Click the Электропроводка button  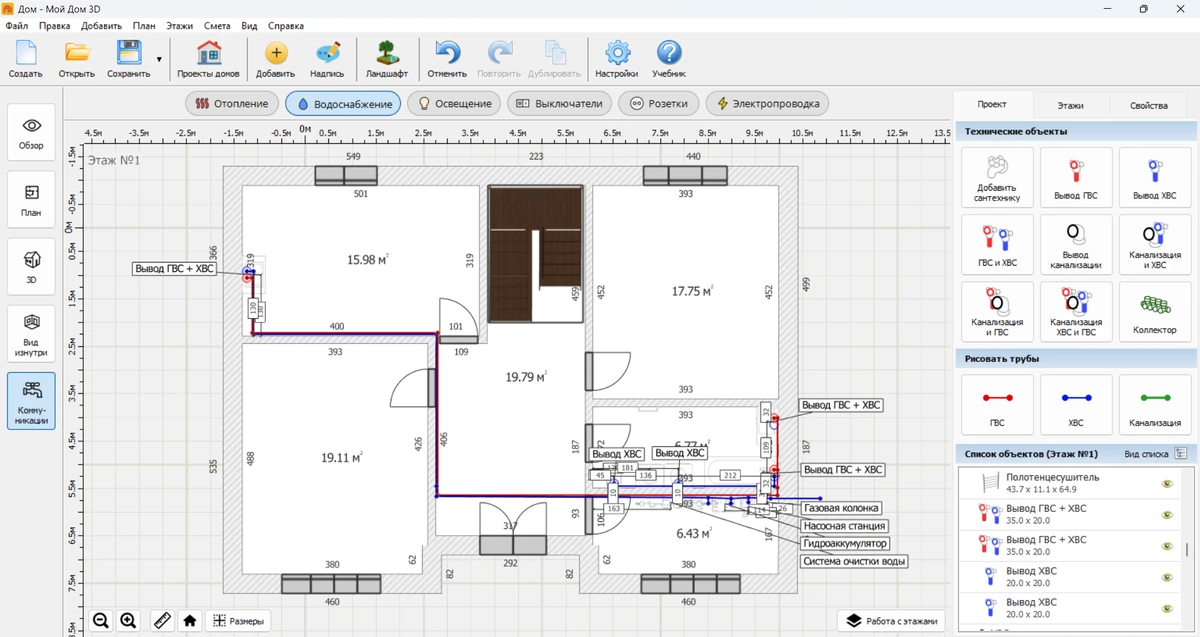768,103
